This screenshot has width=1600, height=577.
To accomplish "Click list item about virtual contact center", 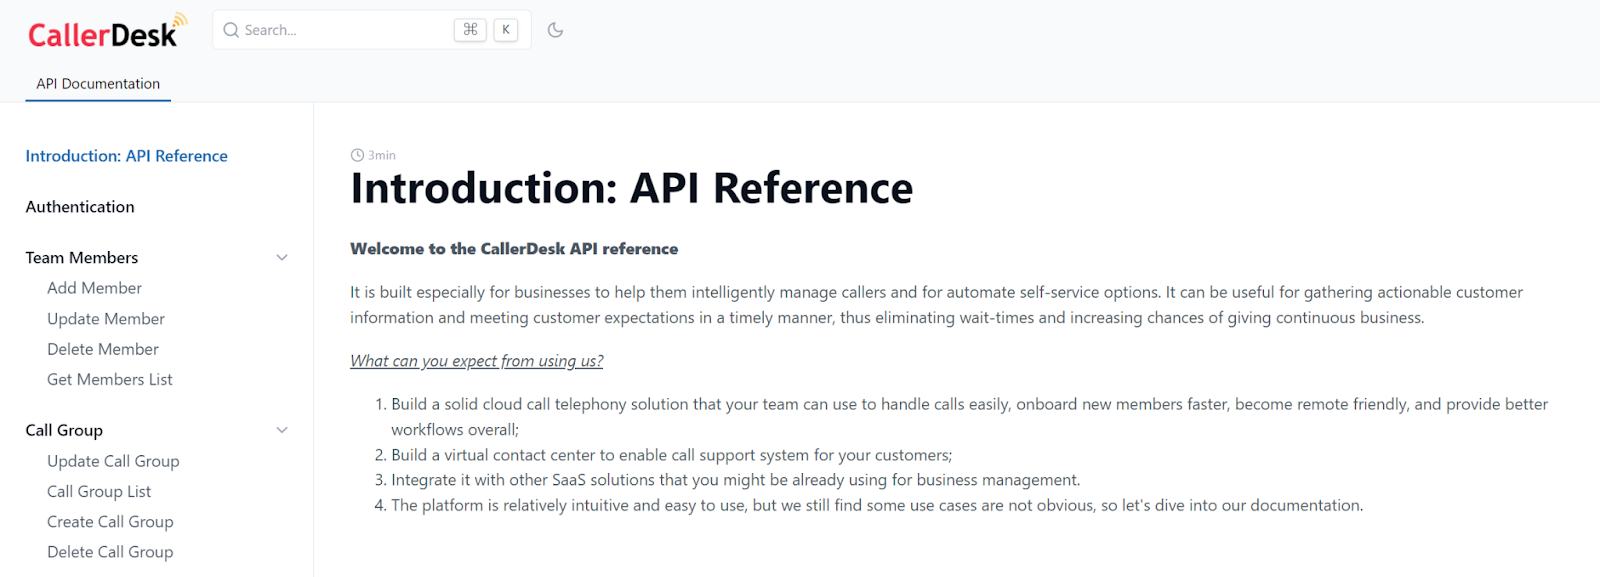I will (671, 455).
